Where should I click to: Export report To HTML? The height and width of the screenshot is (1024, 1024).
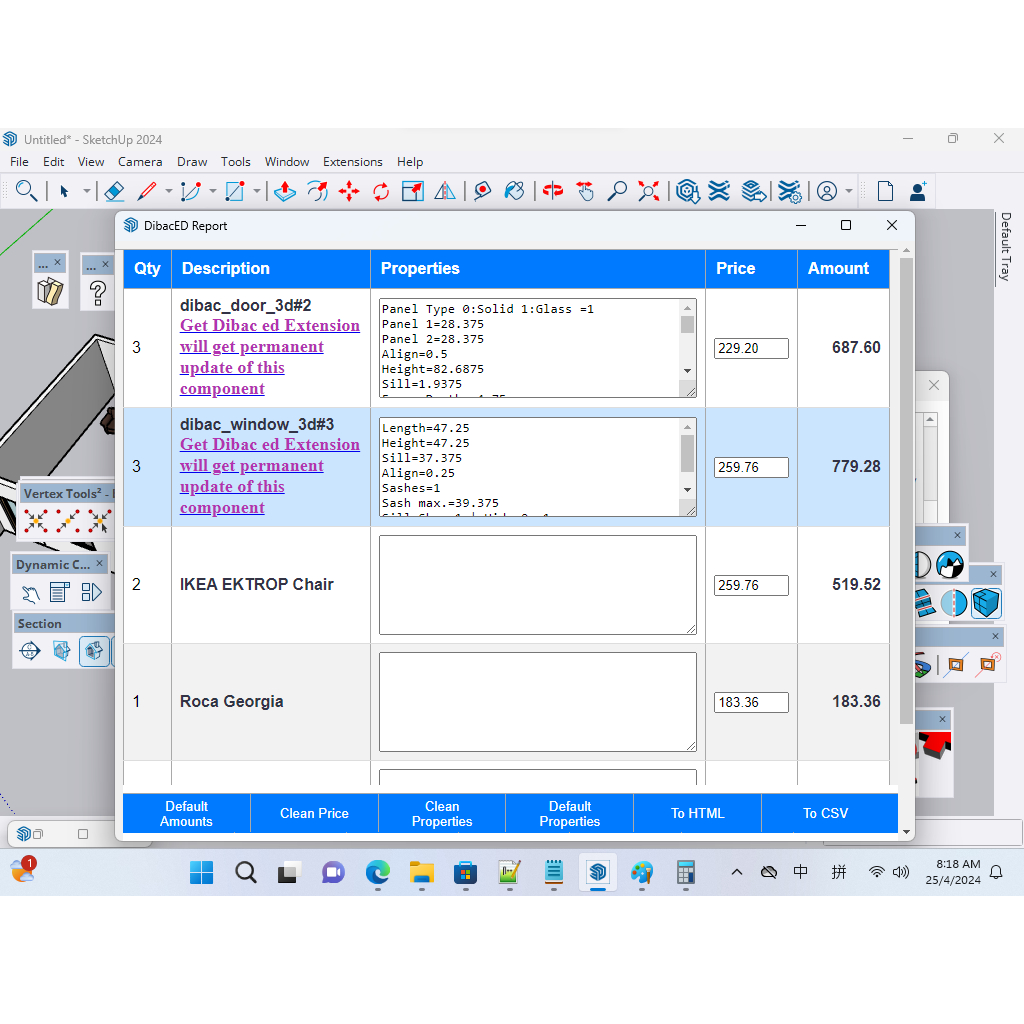click(x=697, y=813)
